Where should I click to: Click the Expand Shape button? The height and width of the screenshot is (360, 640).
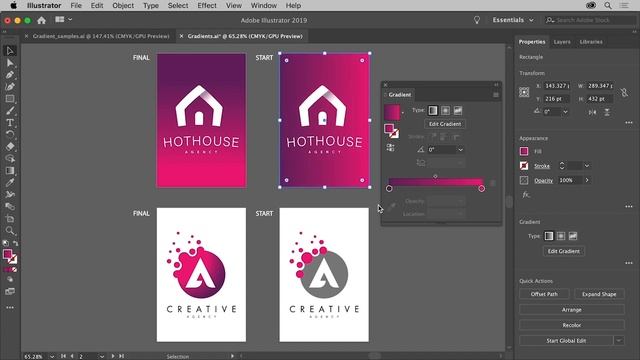(599, 294)
